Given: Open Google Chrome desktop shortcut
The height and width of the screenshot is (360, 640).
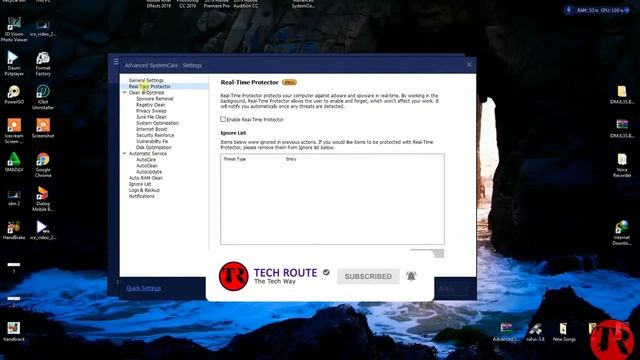Looking at the screenshot, I should click(x=43, y=165).
